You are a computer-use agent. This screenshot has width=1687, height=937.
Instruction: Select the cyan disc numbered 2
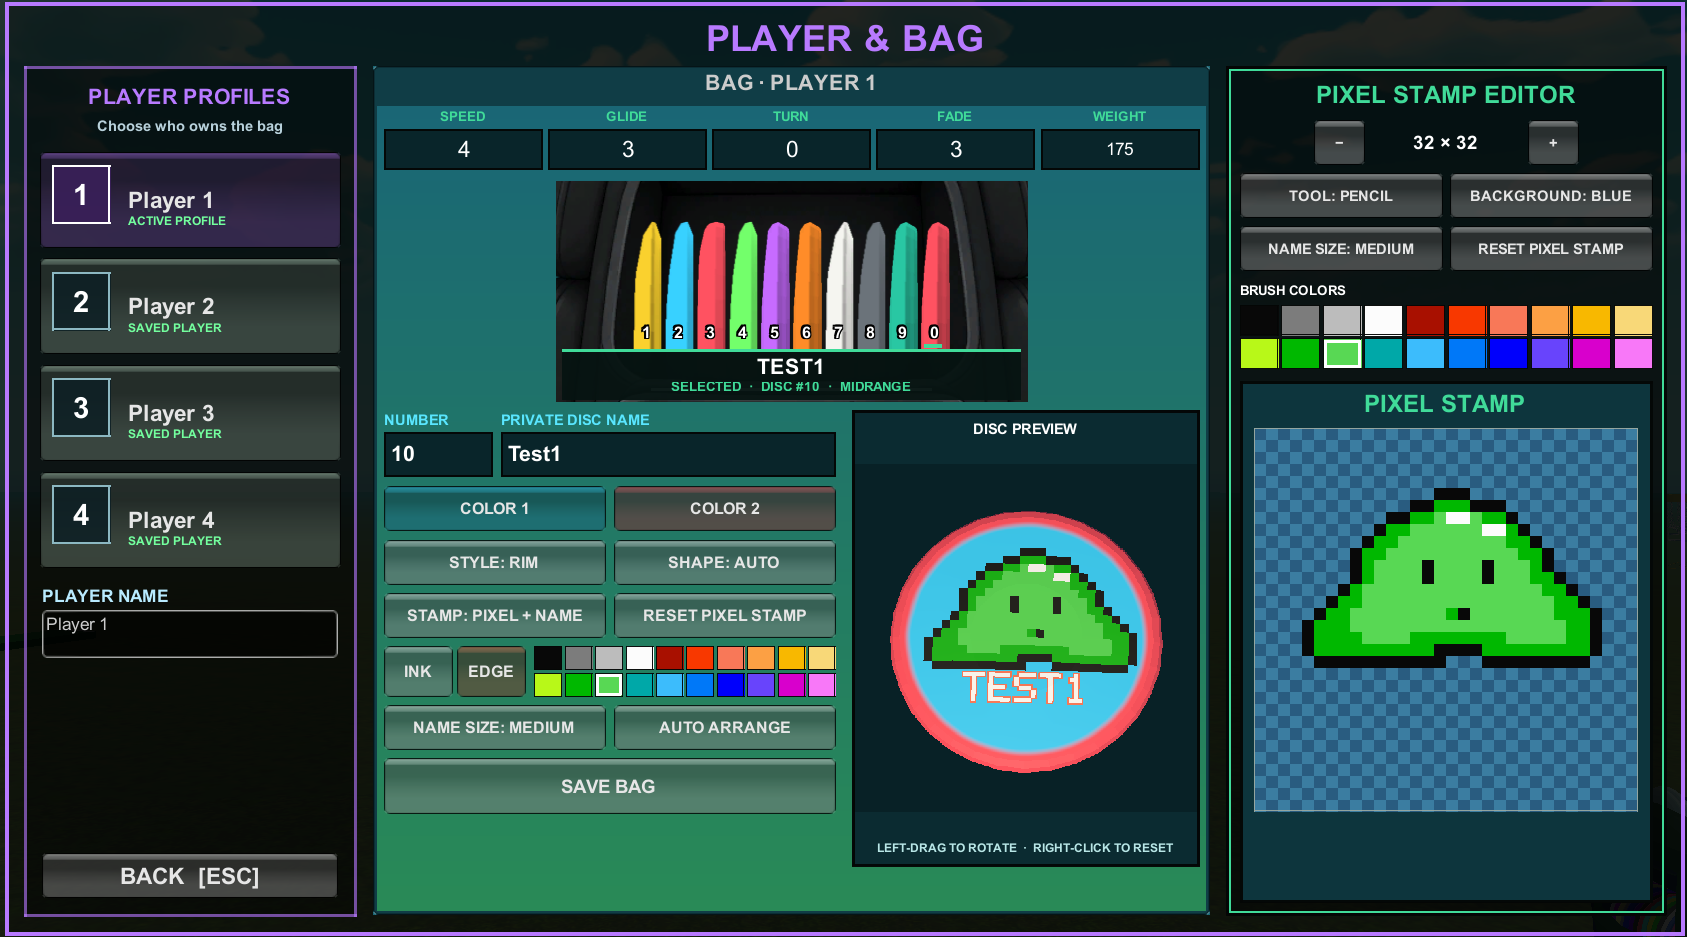click(680, 285)
